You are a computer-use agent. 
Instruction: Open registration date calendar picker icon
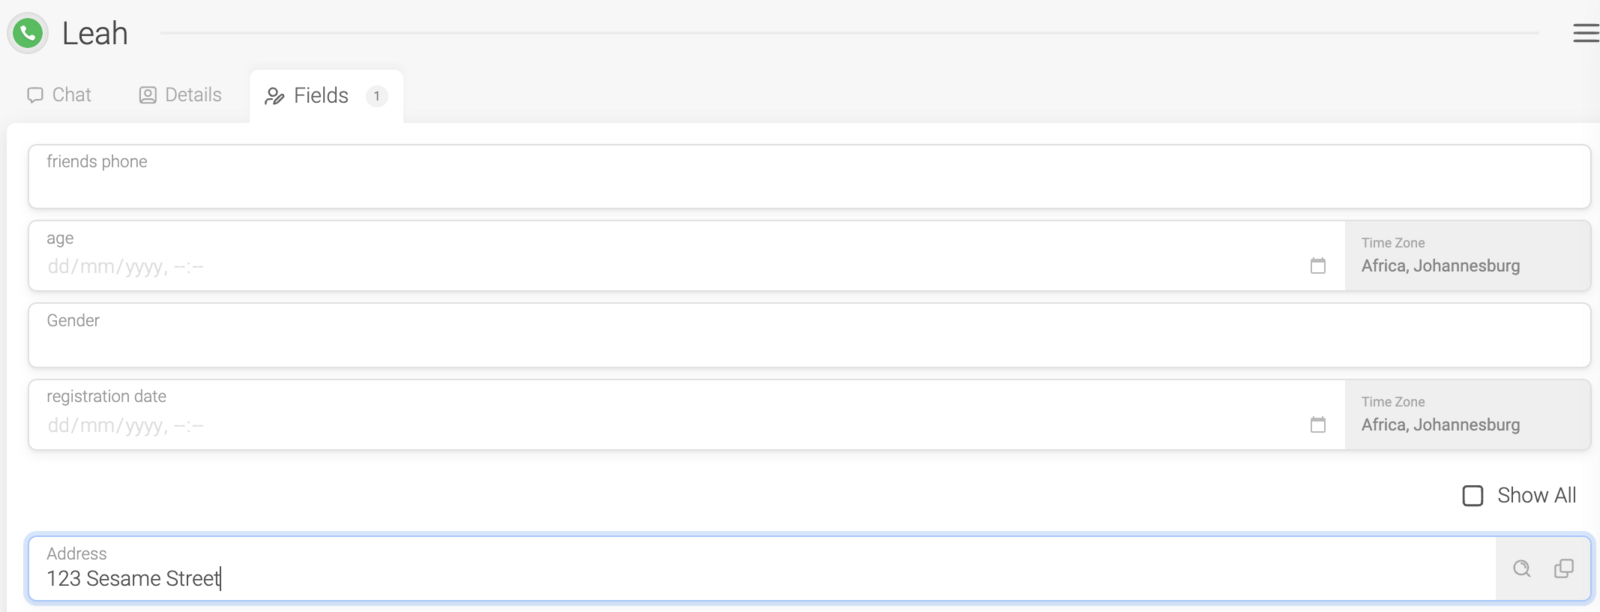(1318, 425)
